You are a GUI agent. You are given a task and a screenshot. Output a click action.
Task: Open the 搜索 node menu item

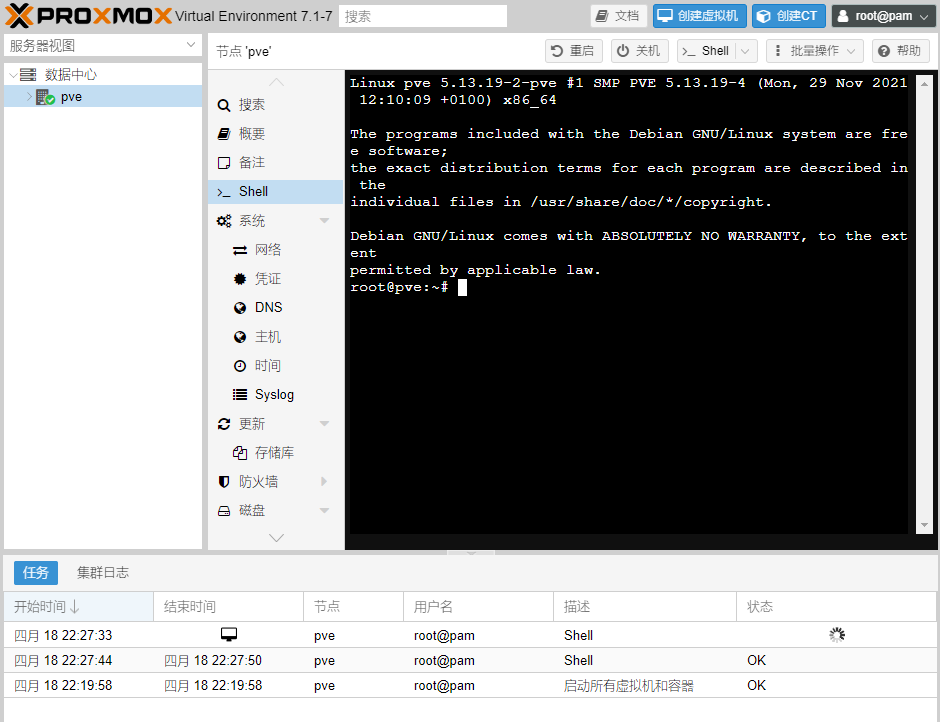275,105
